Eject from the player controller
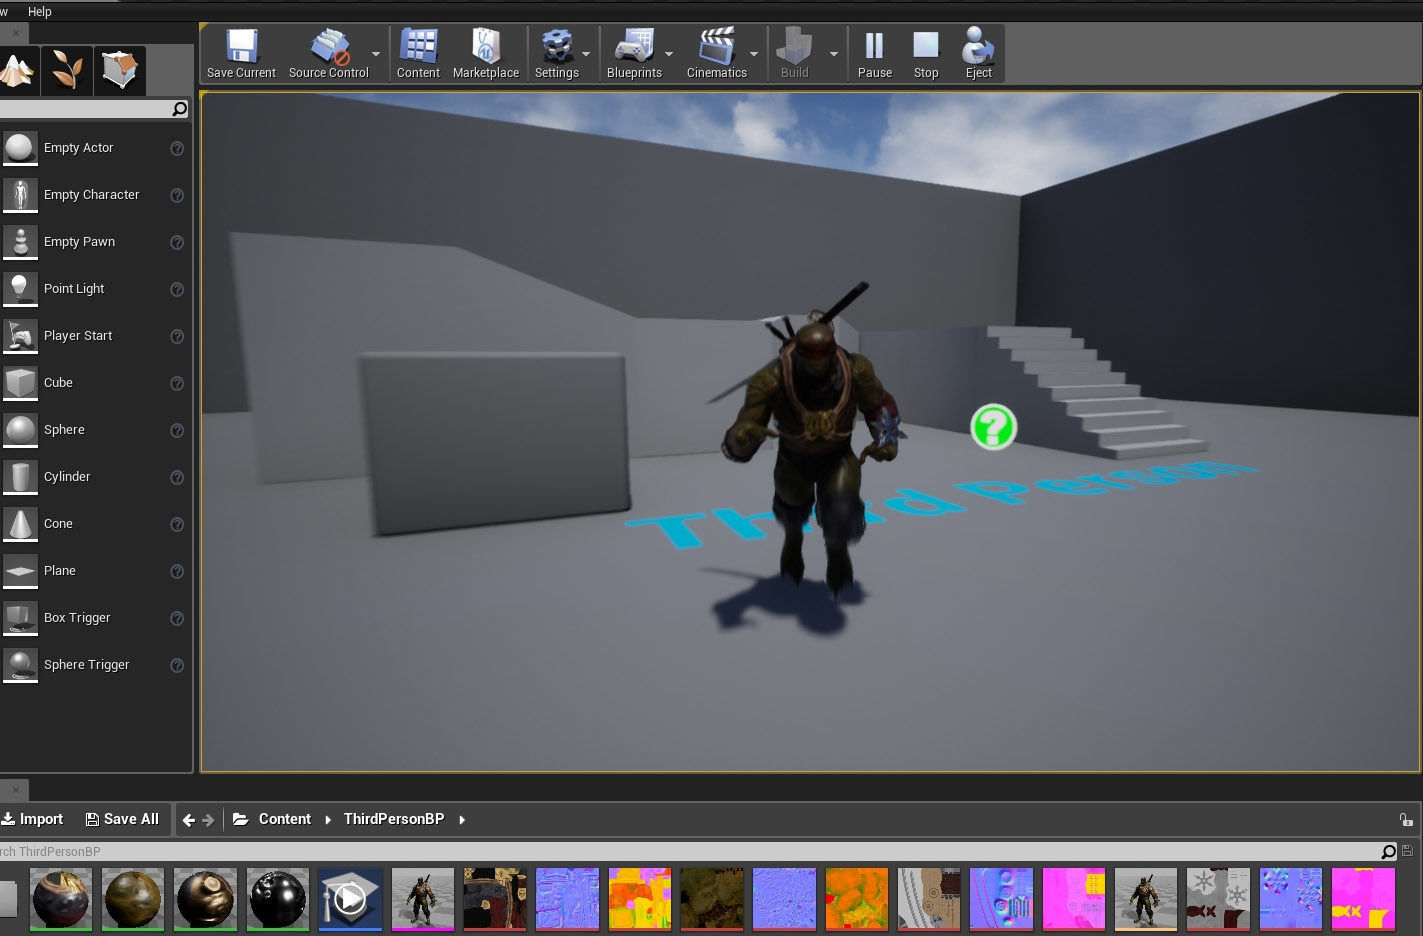This screenshot has height=936, width=1423. coord(978,53)
